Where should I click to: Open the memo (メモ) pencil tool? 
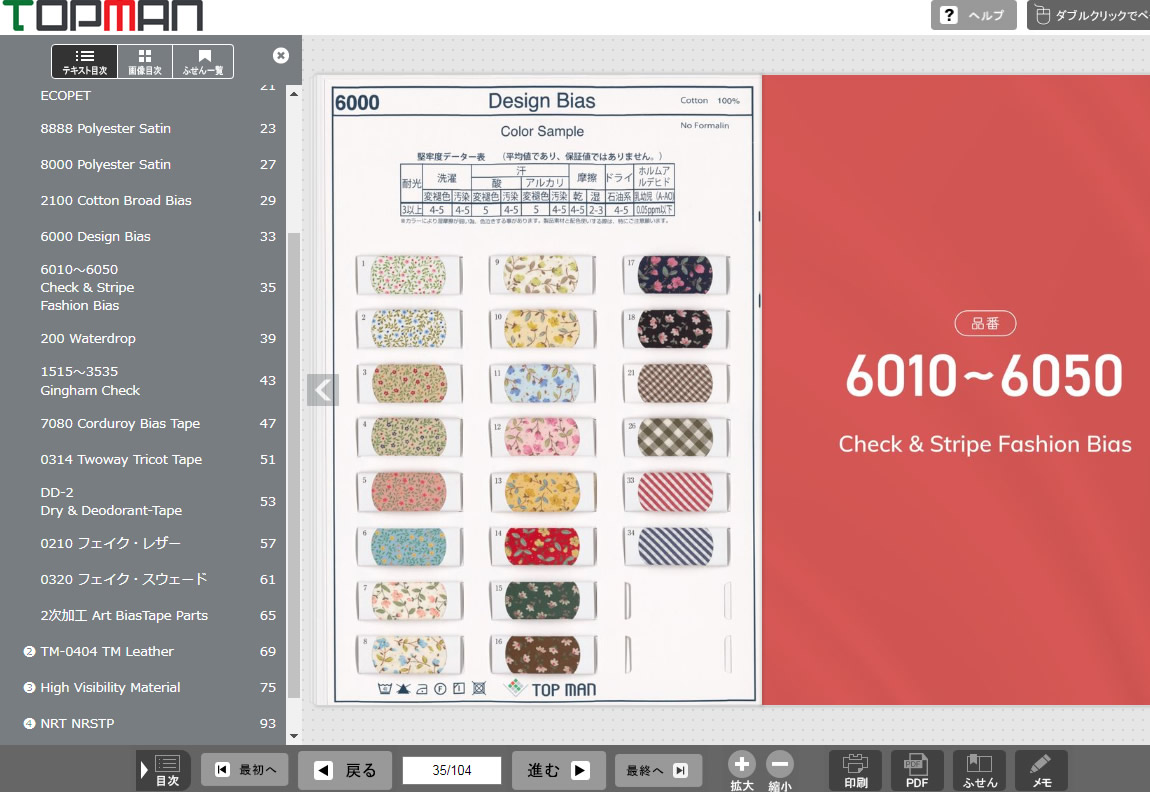pos(1041,770)
